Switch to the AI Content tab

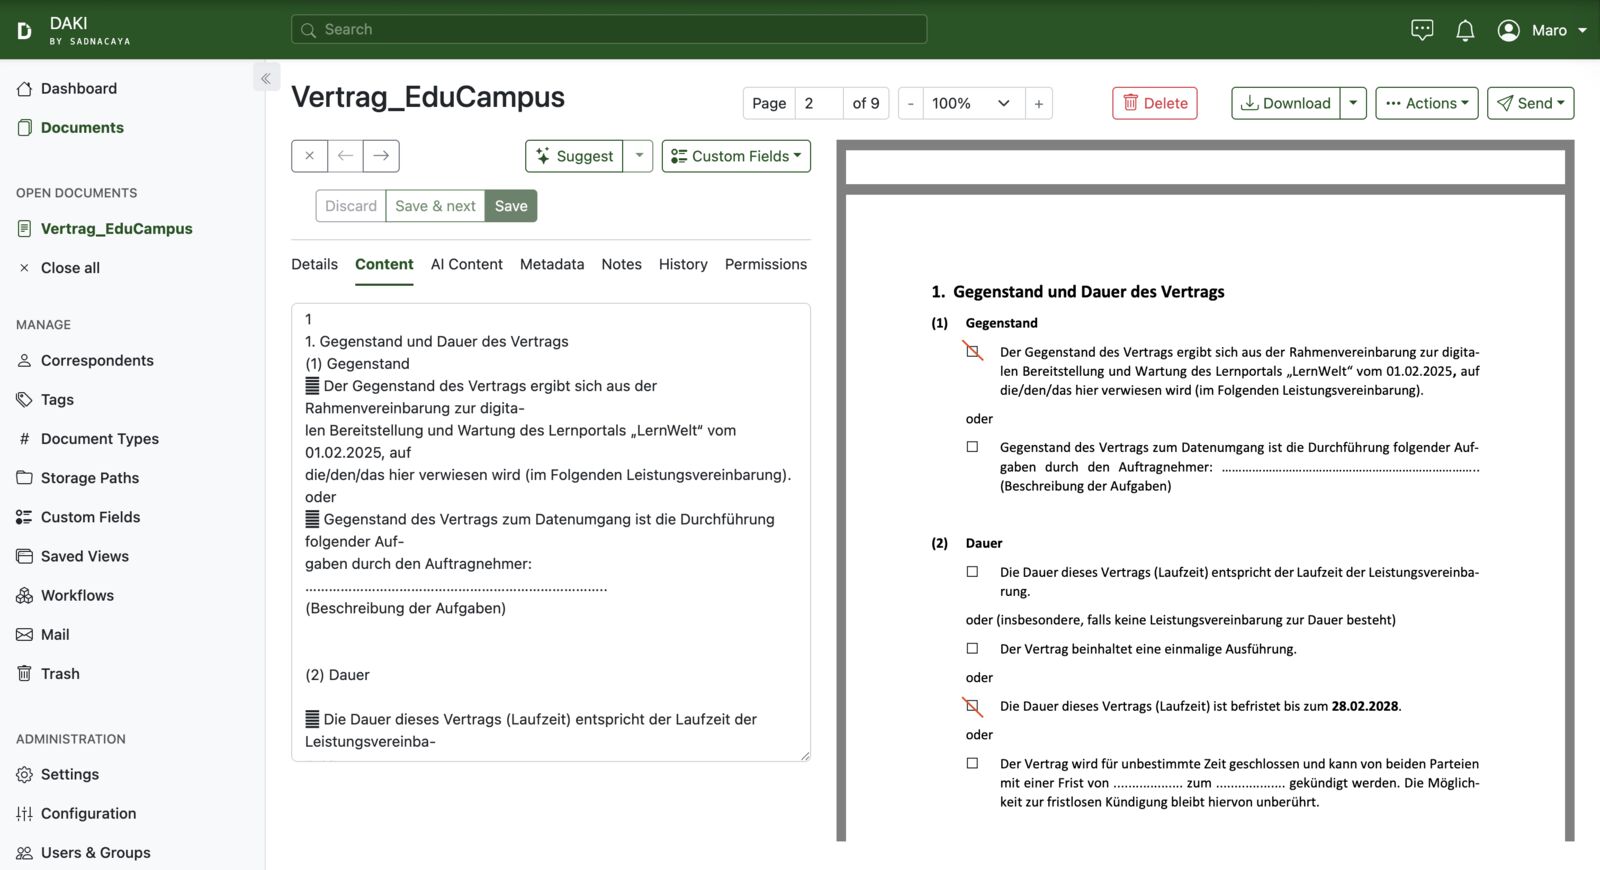pos(466,264)
